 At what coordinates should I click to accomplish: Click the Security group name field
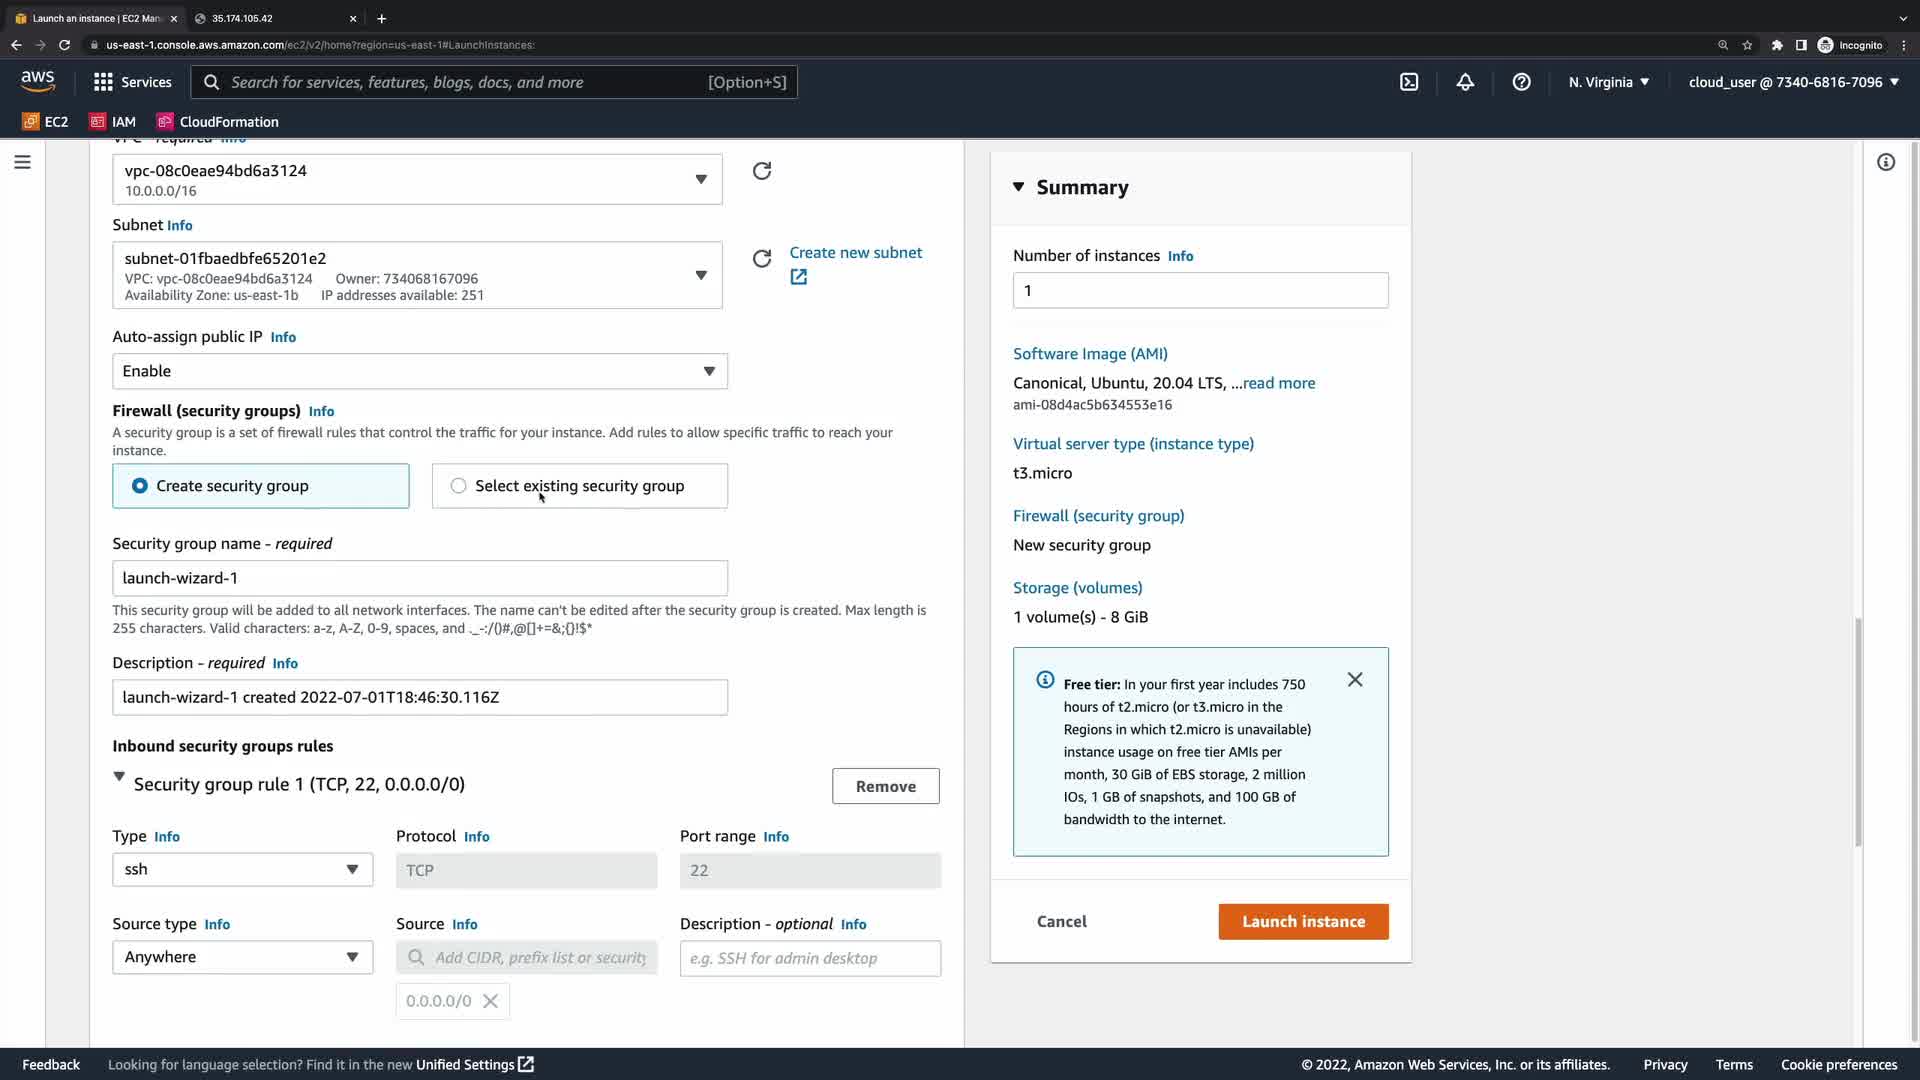(420, 578)
